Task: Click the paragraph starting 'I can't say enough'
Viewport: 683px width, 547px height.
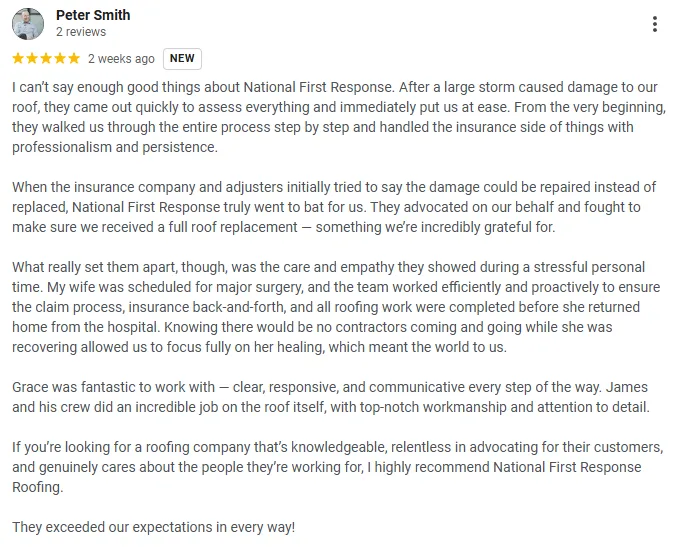Action: pos(339,117)
